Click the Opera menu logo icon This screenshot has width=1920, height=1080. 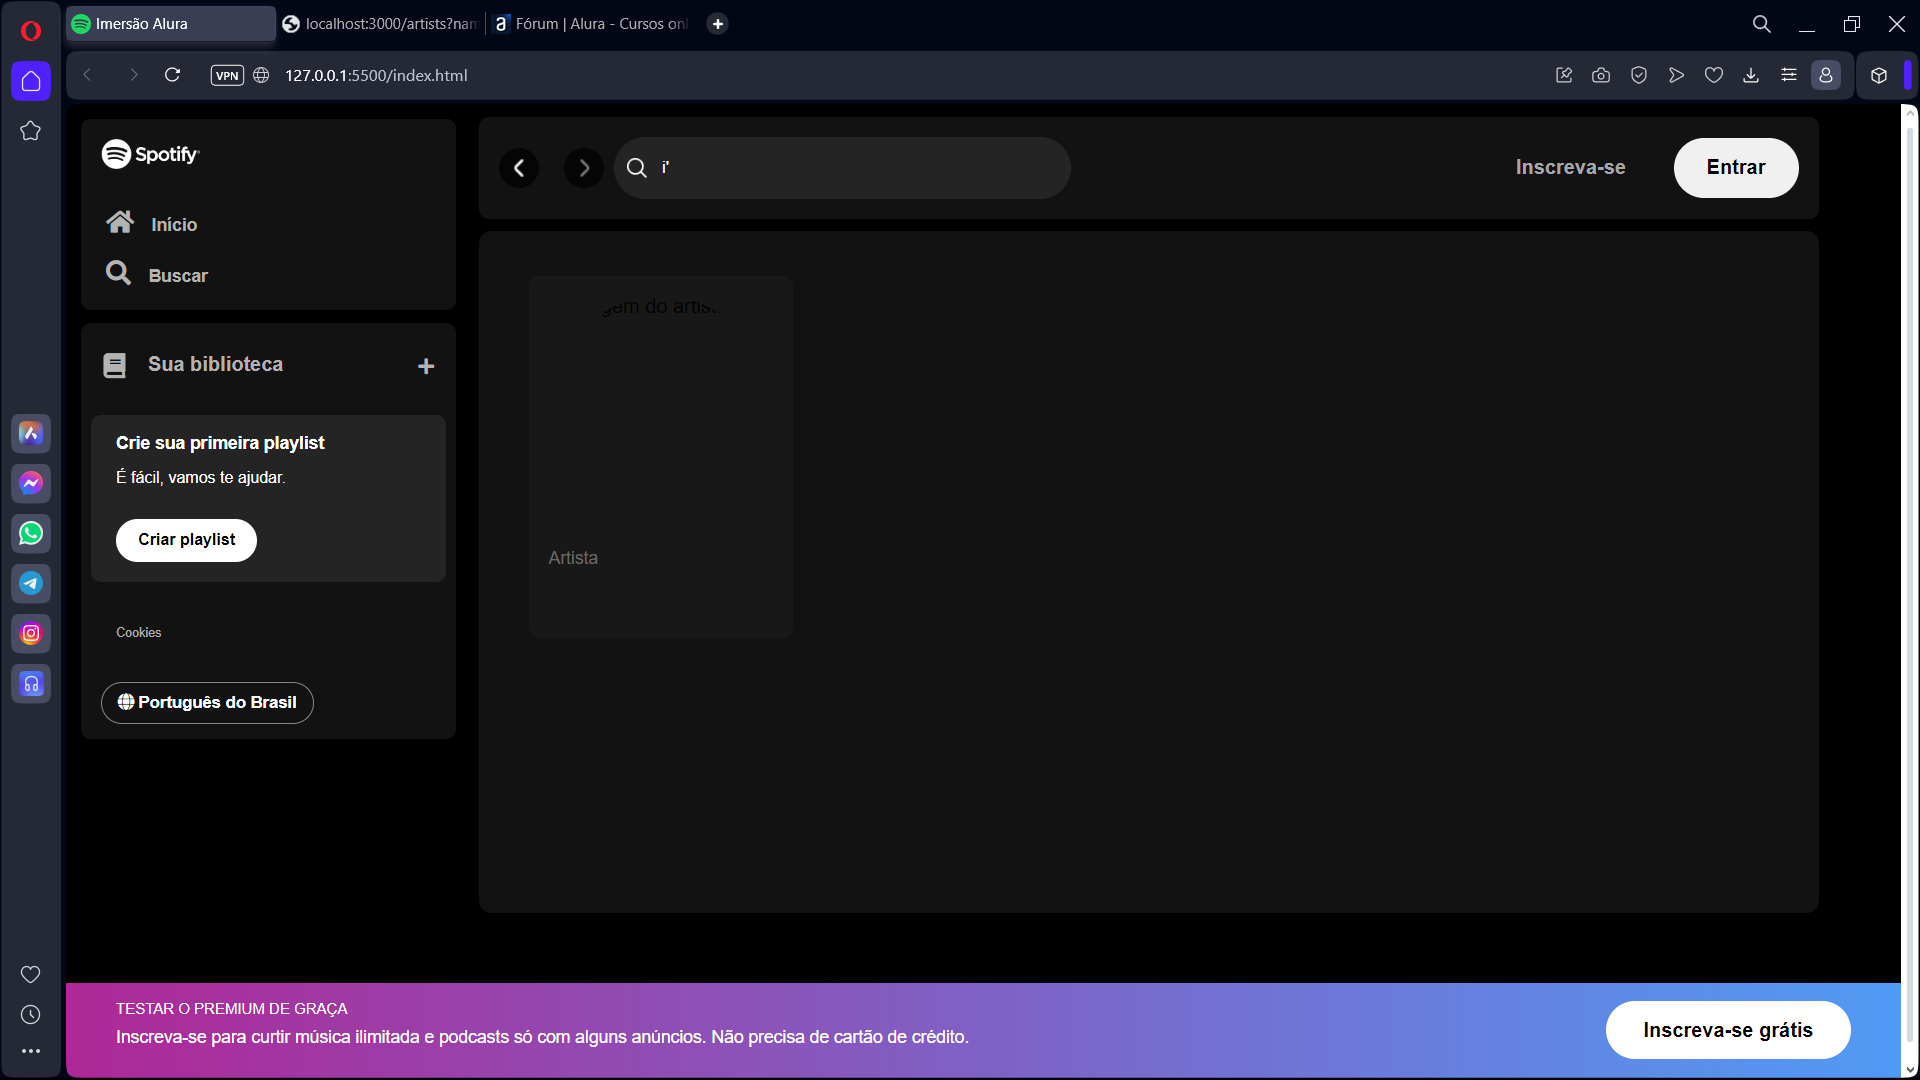31,31
